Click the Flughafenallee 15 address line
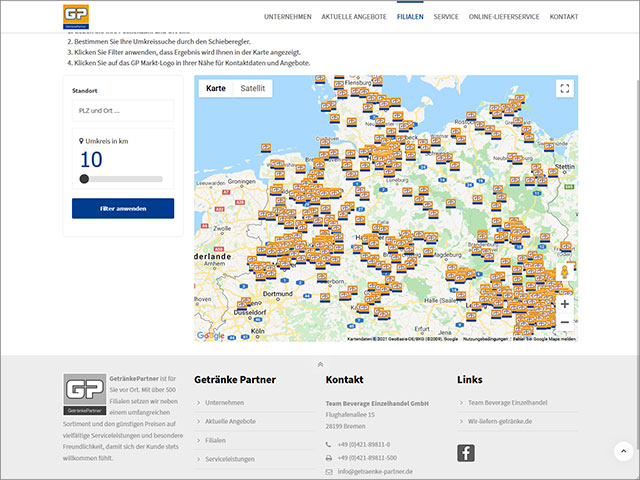The height and width of the screenshot is (480, 640). tap(350, 415)
